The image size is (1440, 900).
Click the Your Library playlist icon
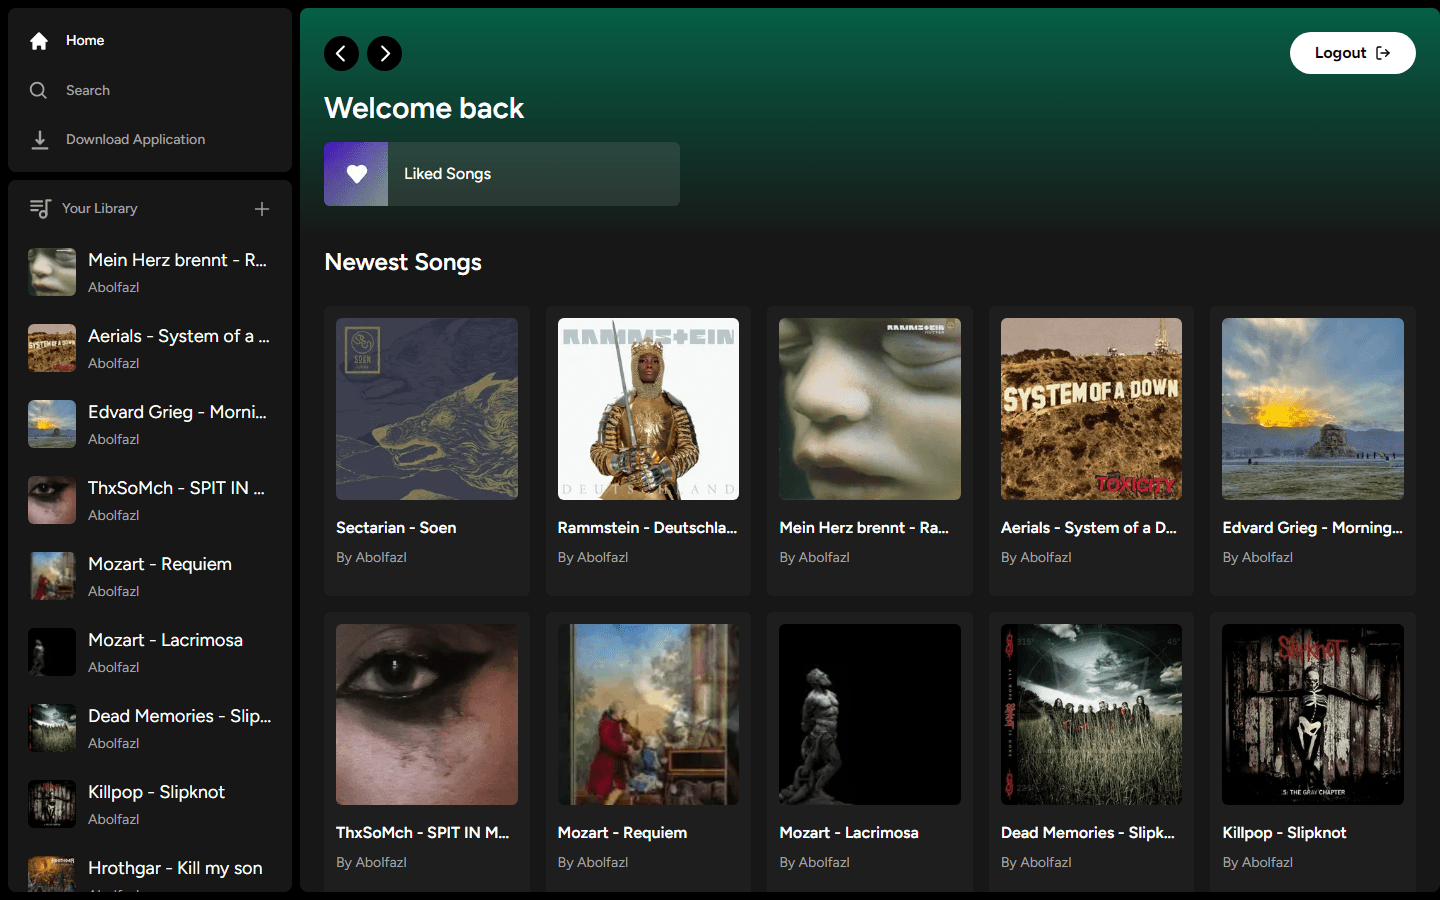click(40, 208)
